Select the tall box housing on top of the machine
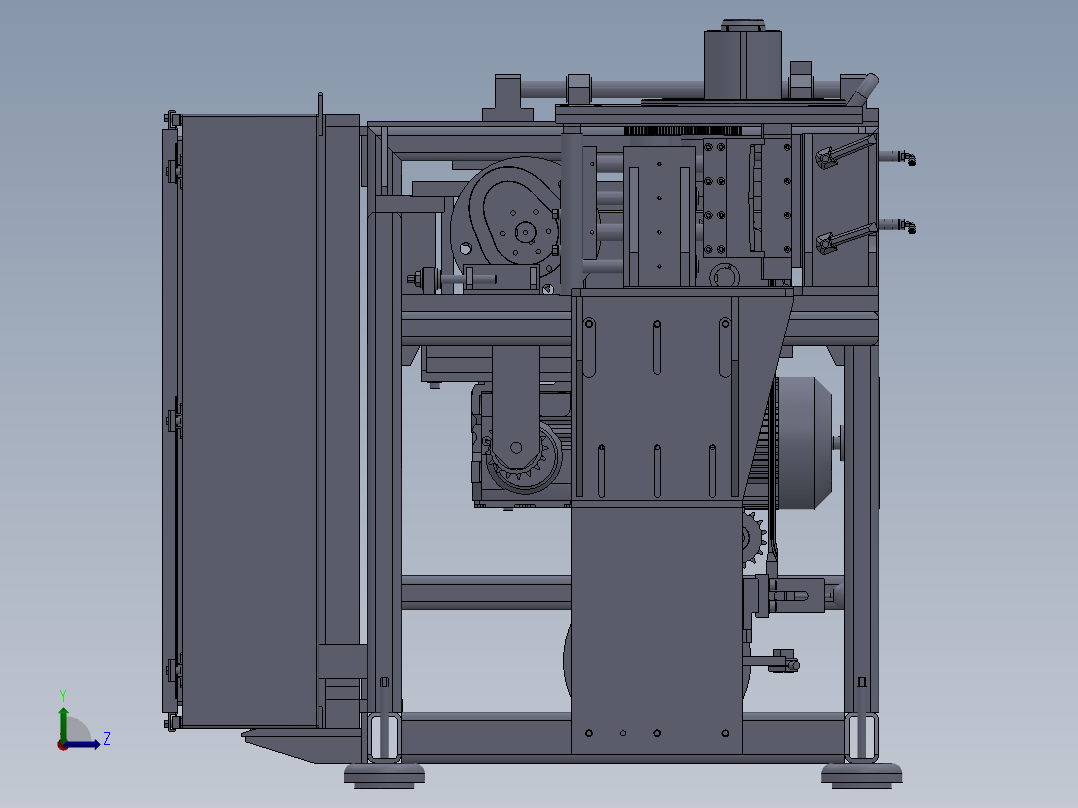 [742, 64]
